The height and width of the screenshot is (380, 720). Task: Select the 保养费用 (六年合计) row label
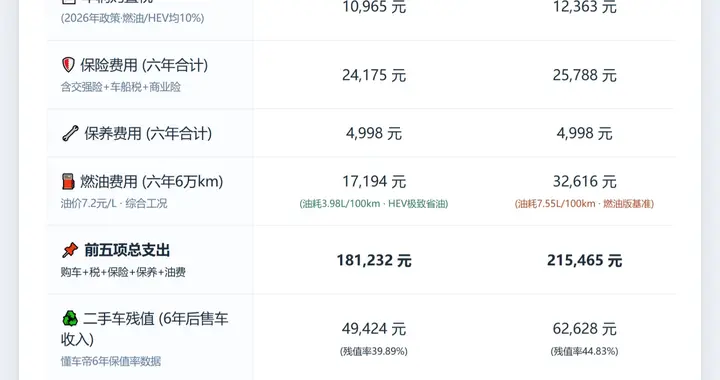coord(148,134)
